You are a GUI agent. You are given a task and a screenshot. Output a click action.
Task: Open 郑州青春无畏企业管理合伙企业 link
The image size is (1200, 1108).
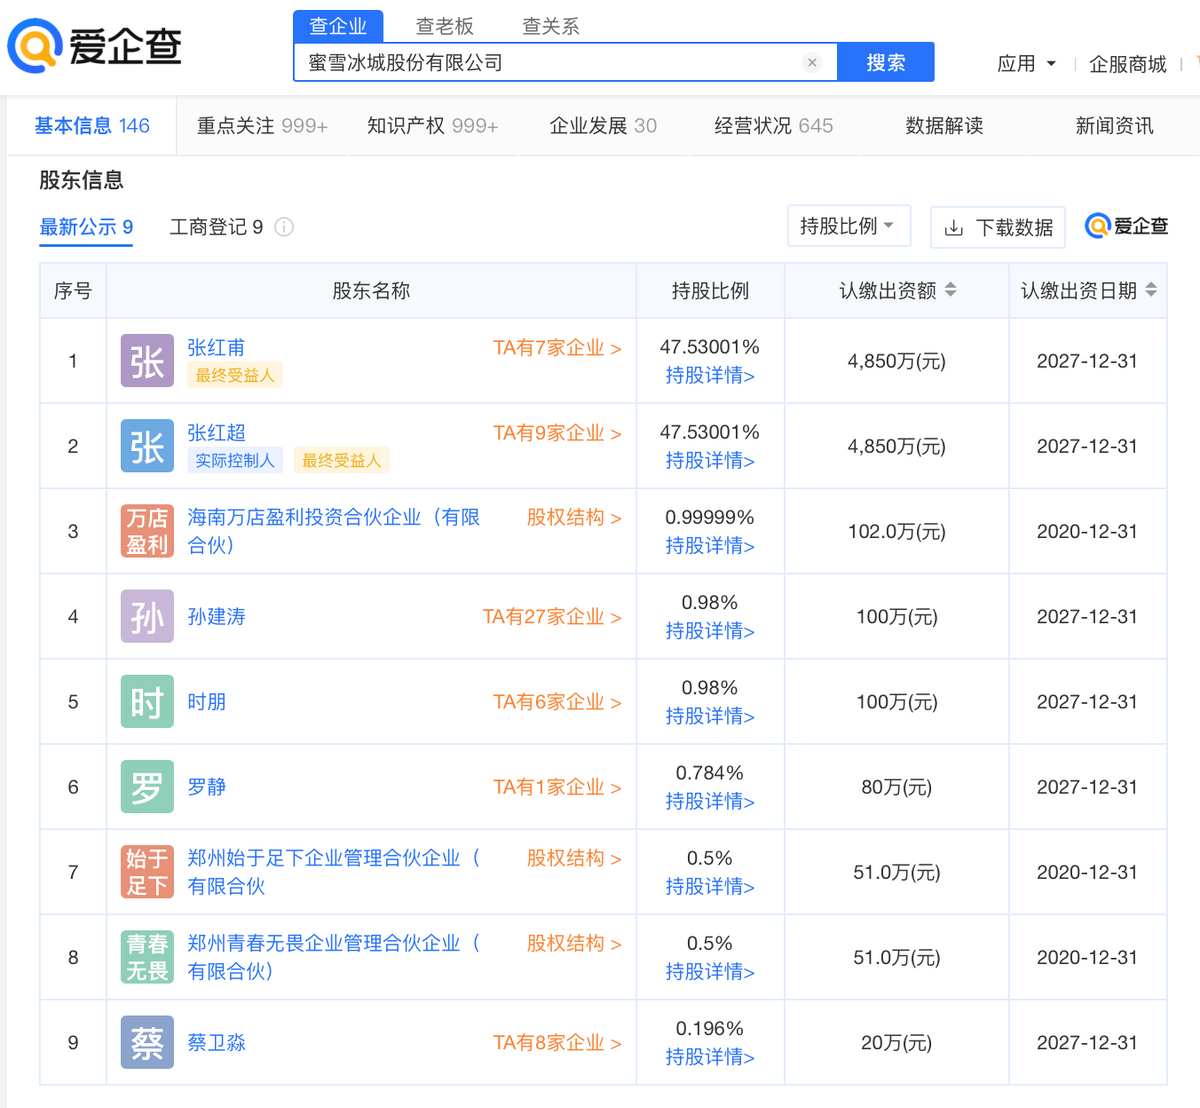click(x=334, y=957)
